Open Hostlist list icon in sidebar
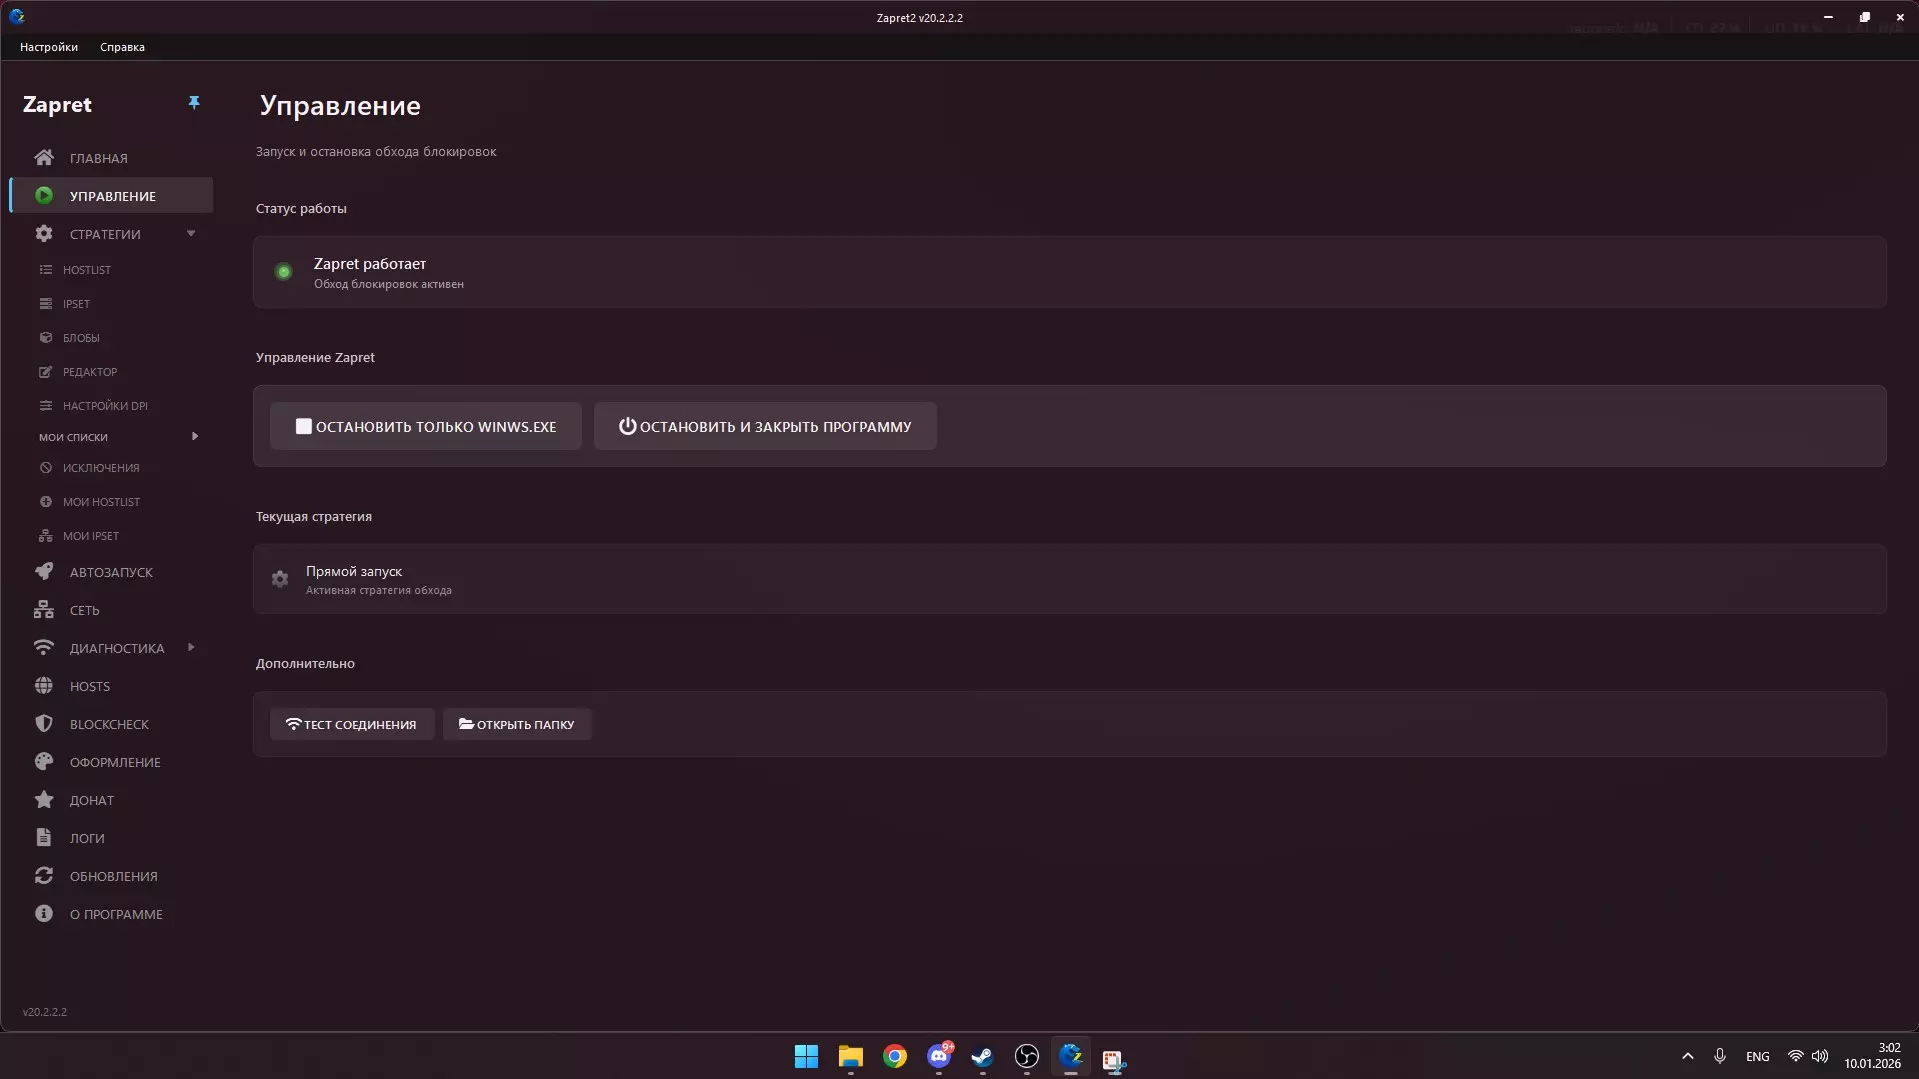 (46, 270)
